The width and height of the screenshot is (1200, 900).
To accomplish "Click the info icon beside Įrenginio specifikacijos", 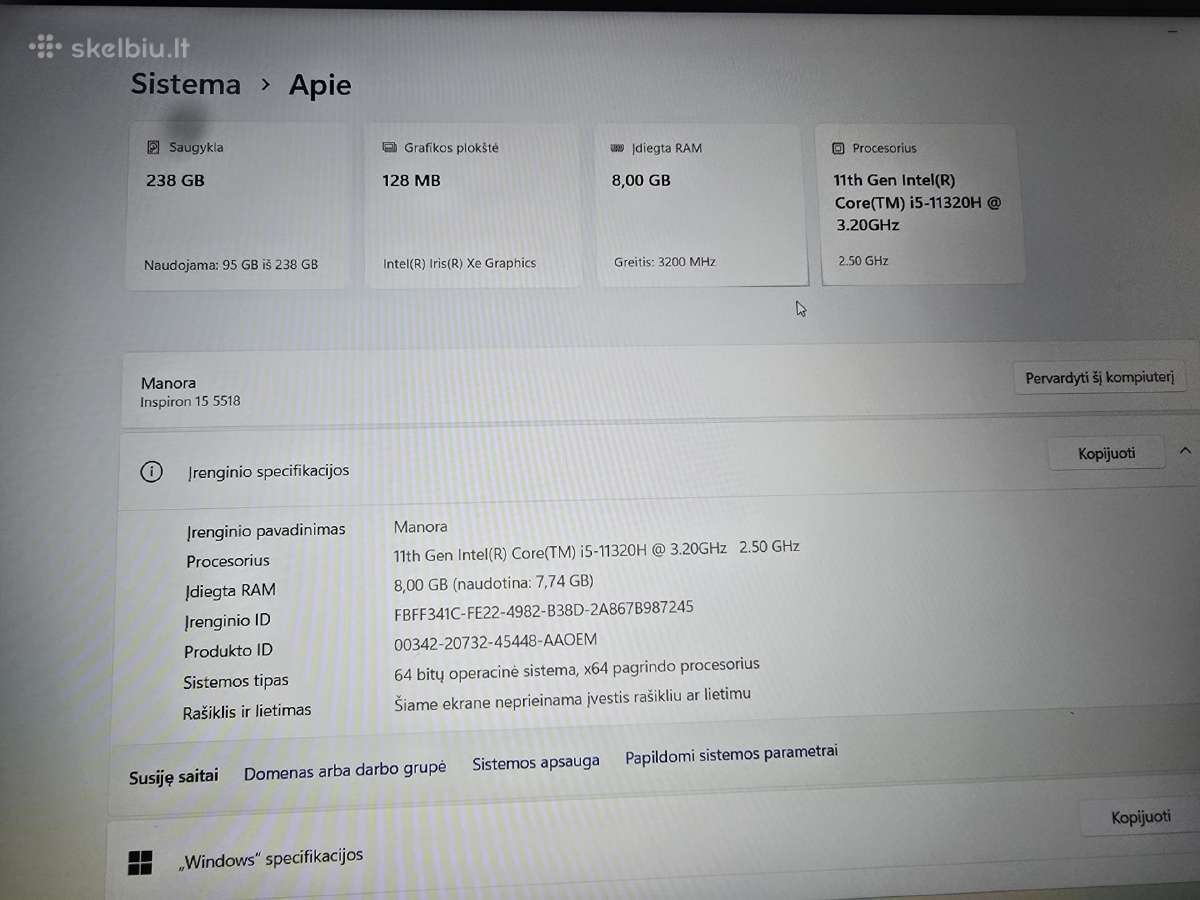I will [151, 471].
